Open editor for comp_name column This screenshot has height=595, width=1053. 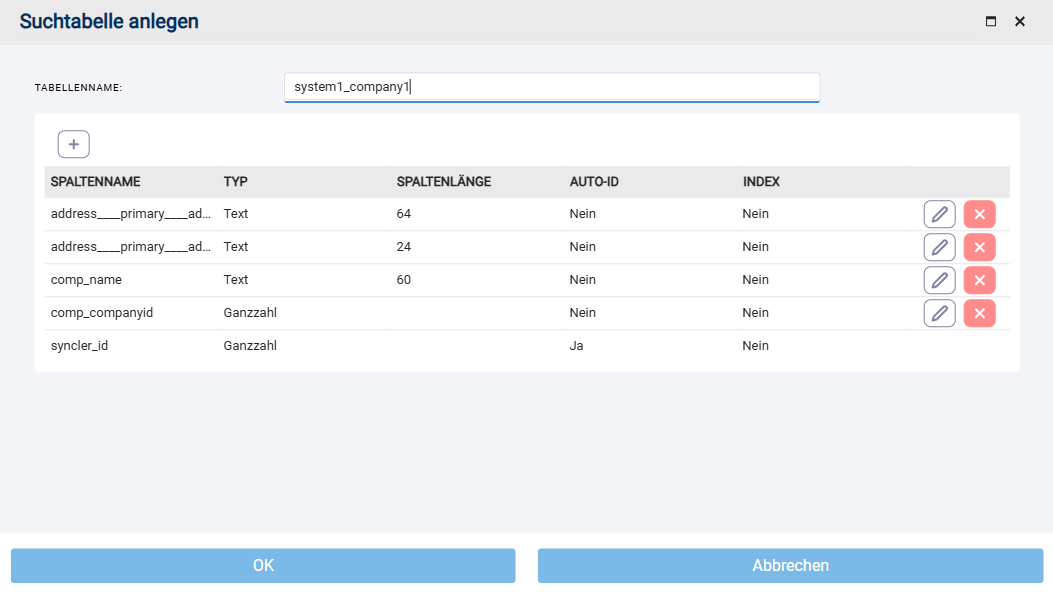coord(939,280)
